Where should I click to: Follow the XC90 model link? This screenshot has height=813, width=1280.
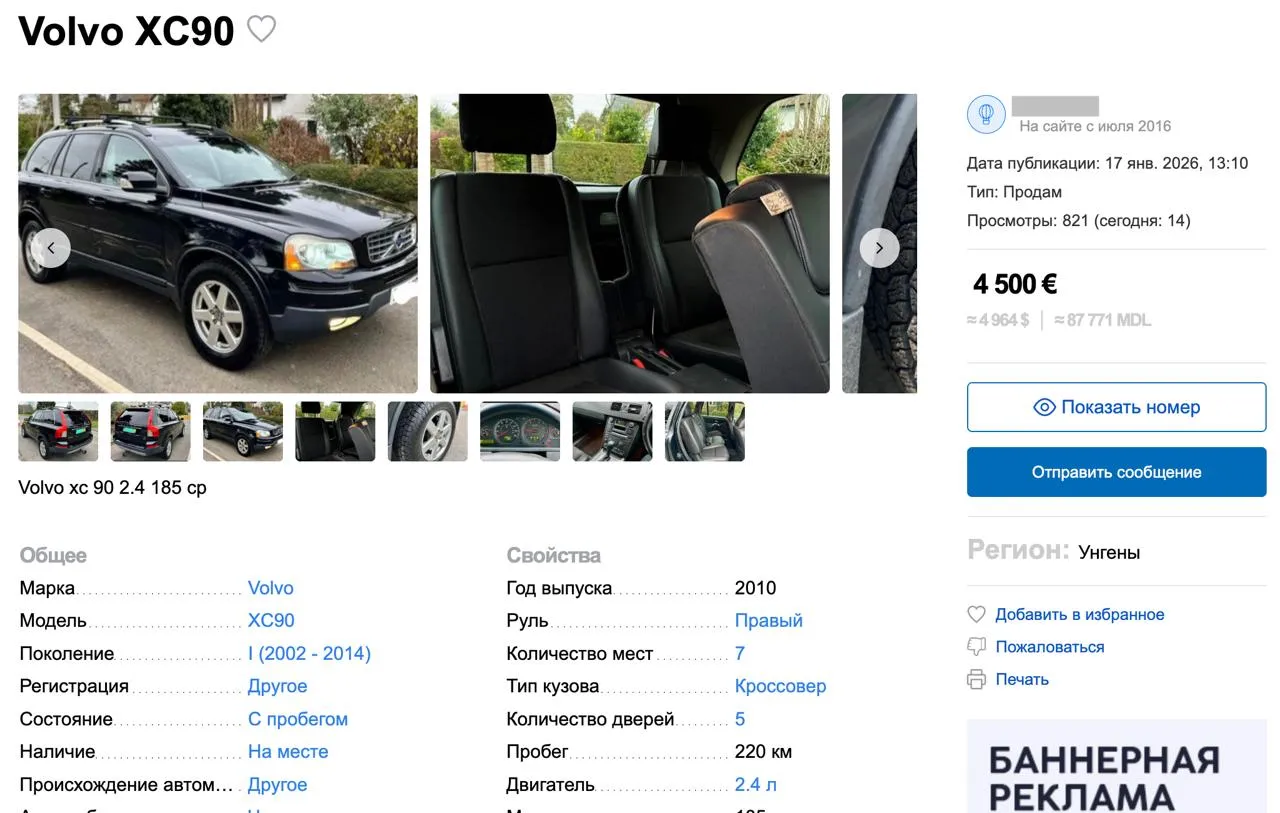(x=271, y=621)
